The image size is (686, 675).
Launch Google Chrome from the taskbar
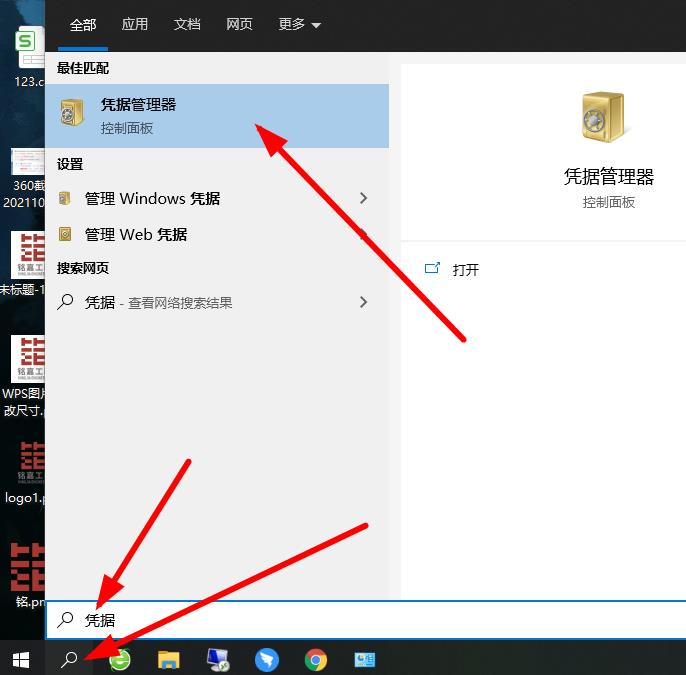point(316,659)
